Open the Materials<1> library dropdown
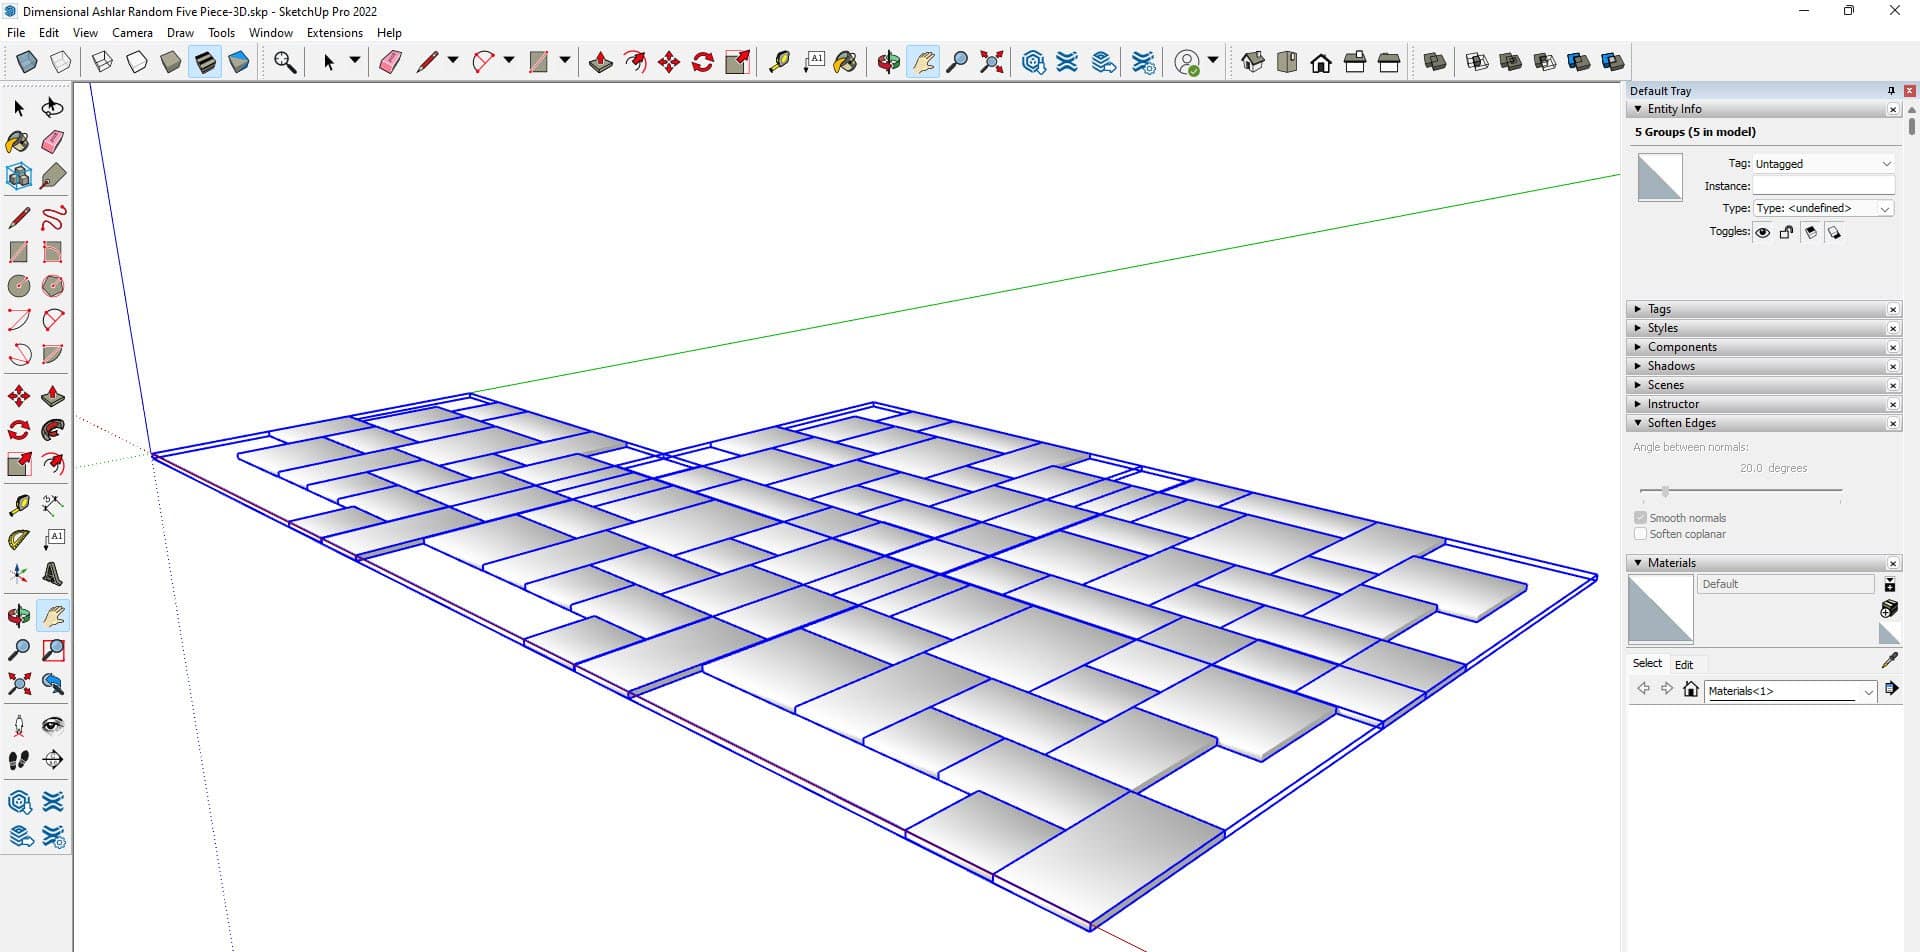 (1867, 691)
